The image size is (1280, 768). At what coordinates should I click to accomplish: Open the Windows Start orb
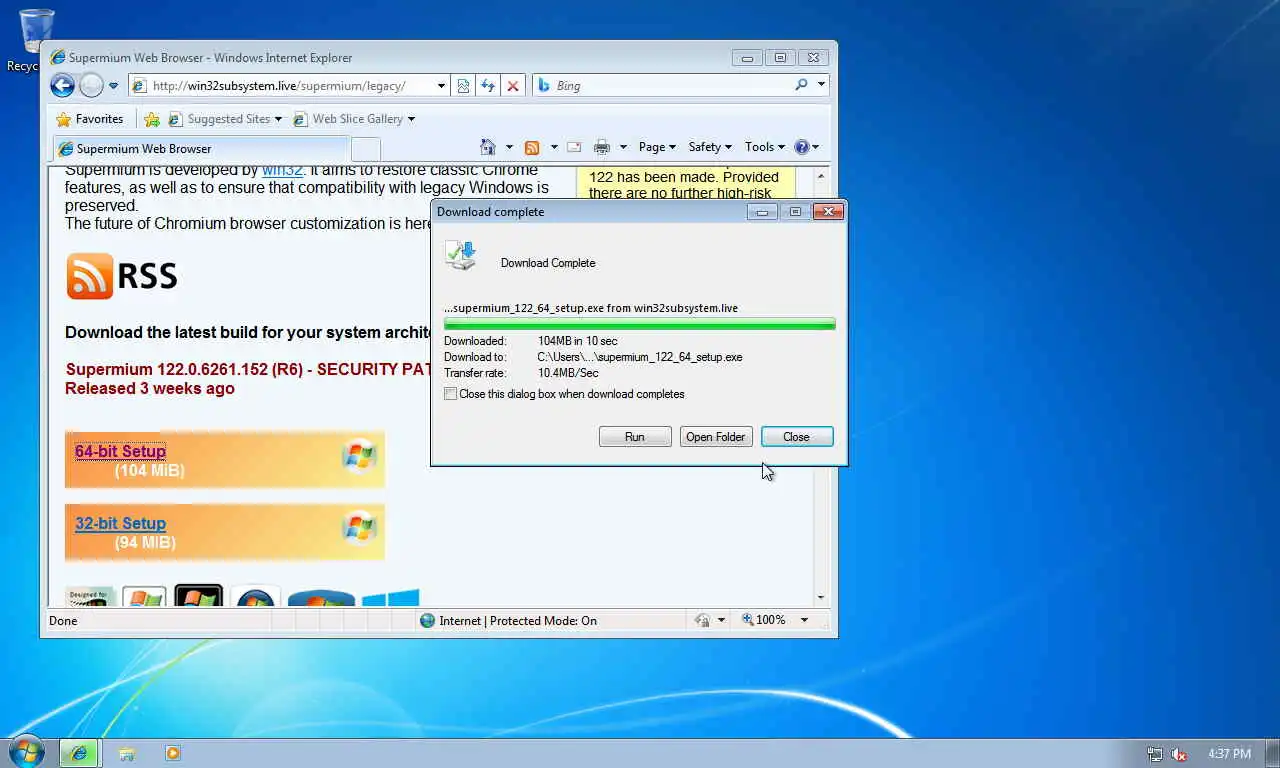pyautogui.click(x=26, y=752)
